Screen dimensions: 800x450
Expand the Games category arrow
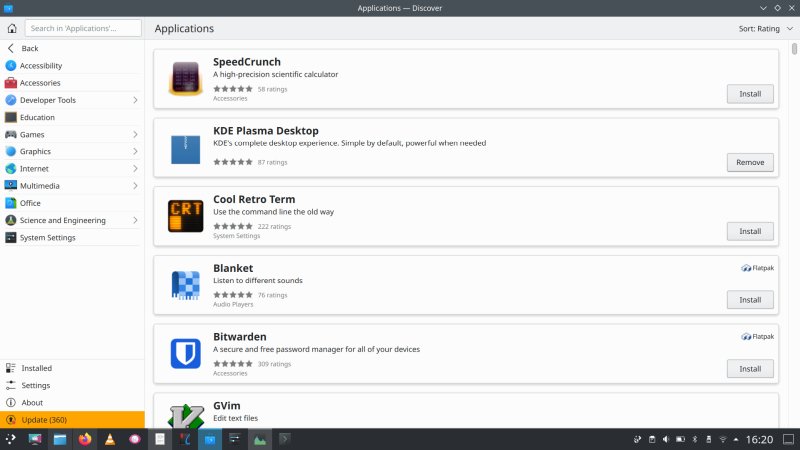tap(135, 134)
